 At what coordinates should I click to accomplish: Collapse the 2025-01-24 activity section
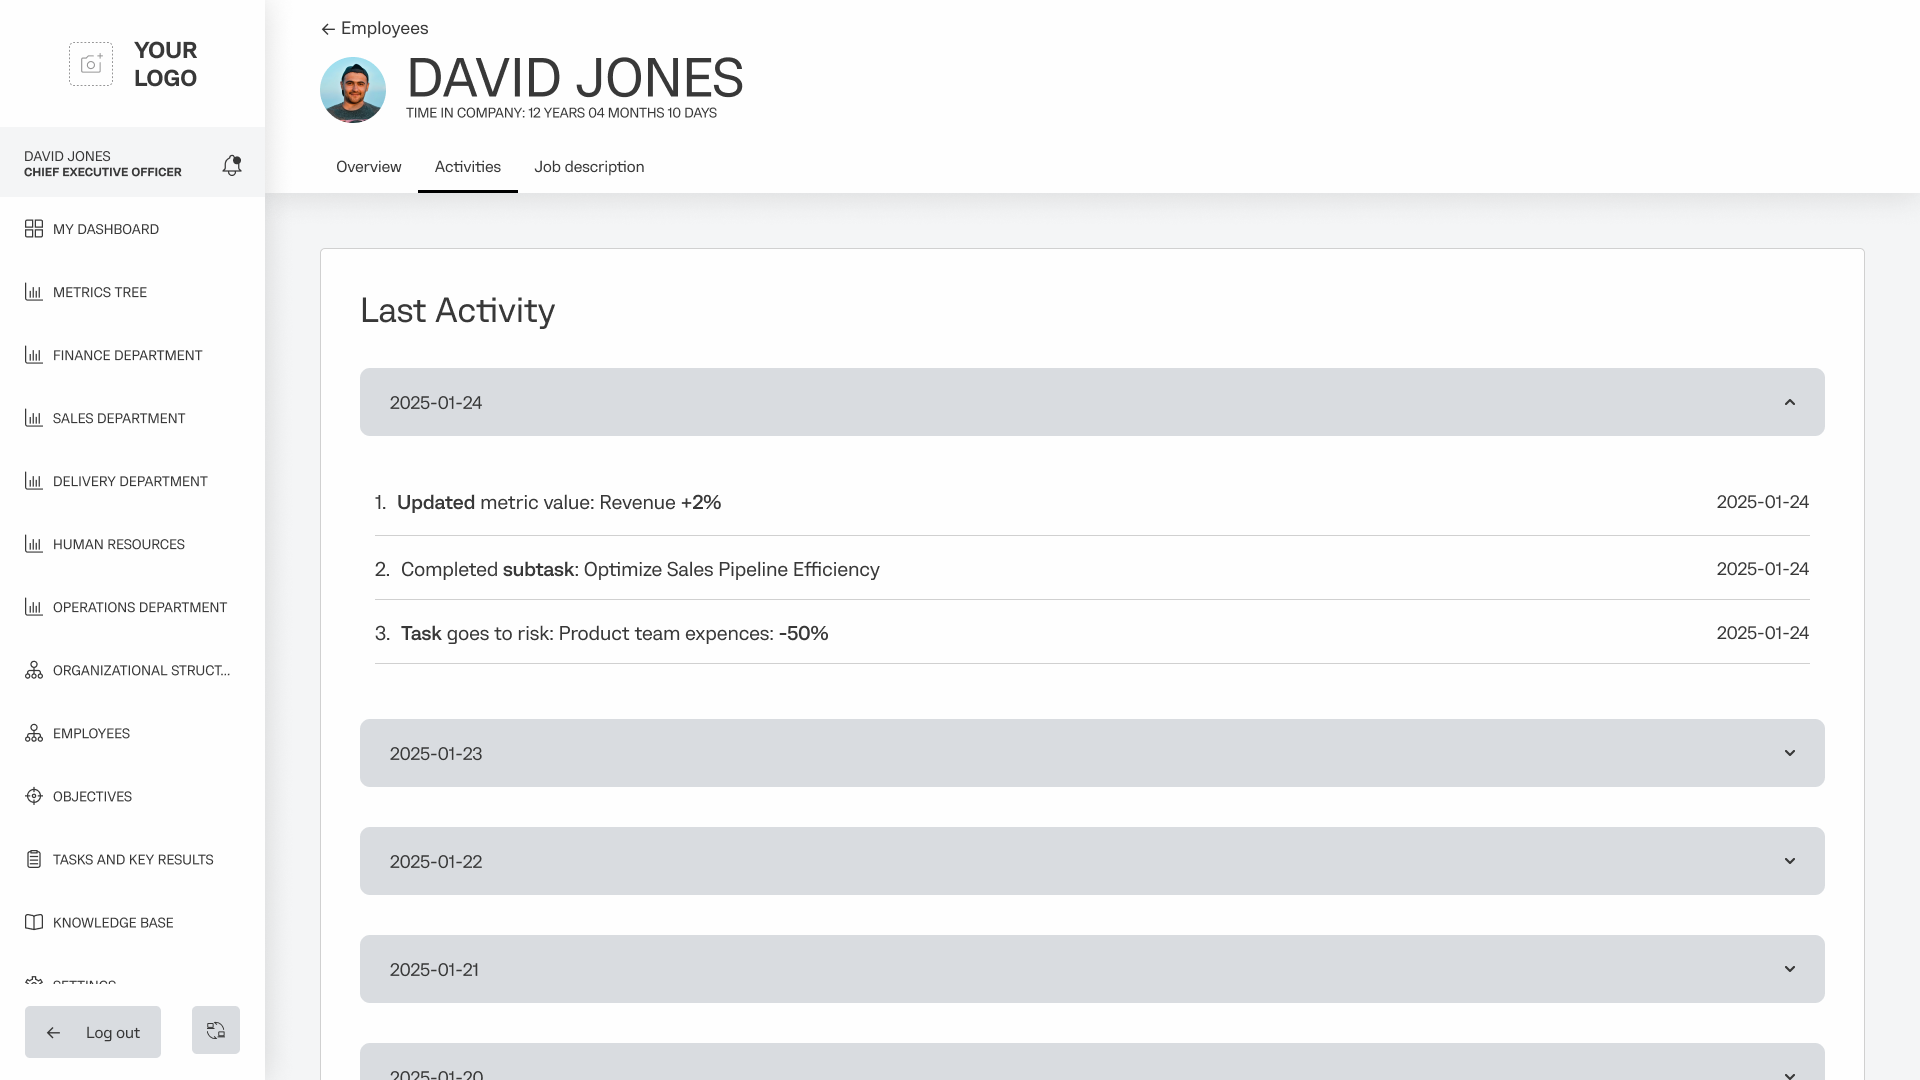[x=1789, y=402]
